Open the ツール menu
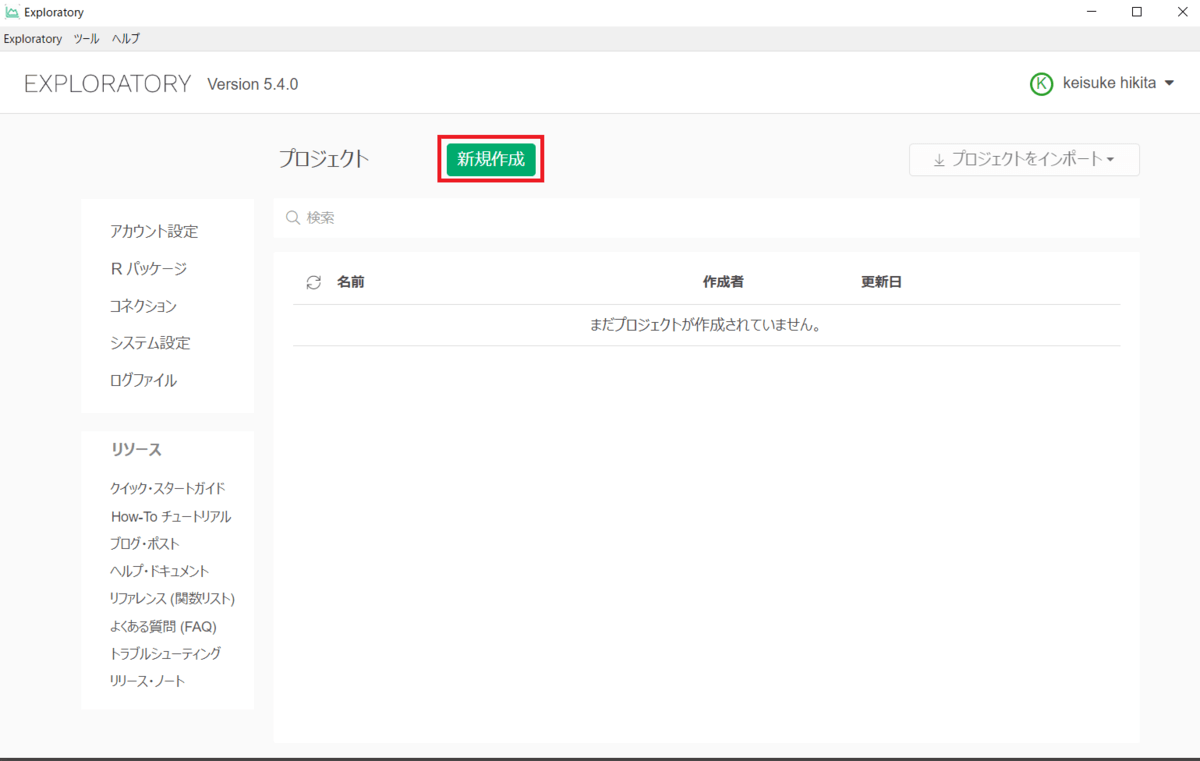Viewport: 1200px width, 761px height. (86, 39)
